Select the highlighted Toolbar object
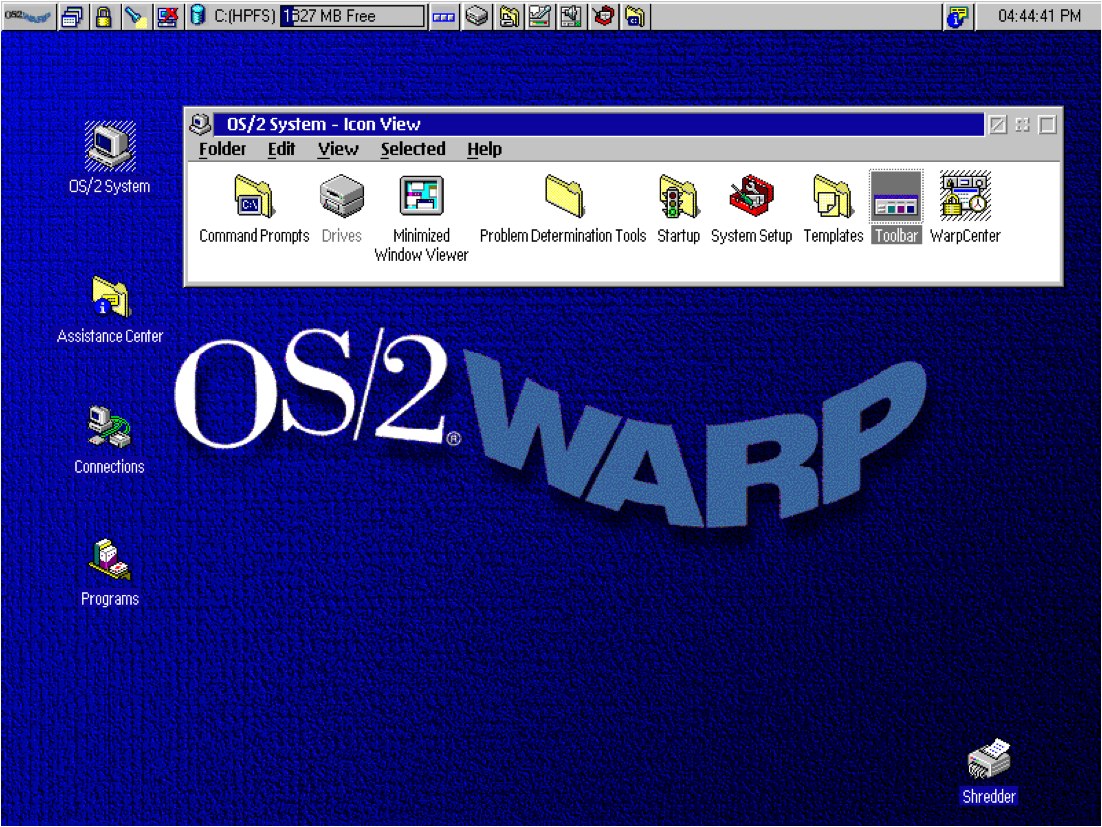The image size is (1102, 827). pos(896,207)
